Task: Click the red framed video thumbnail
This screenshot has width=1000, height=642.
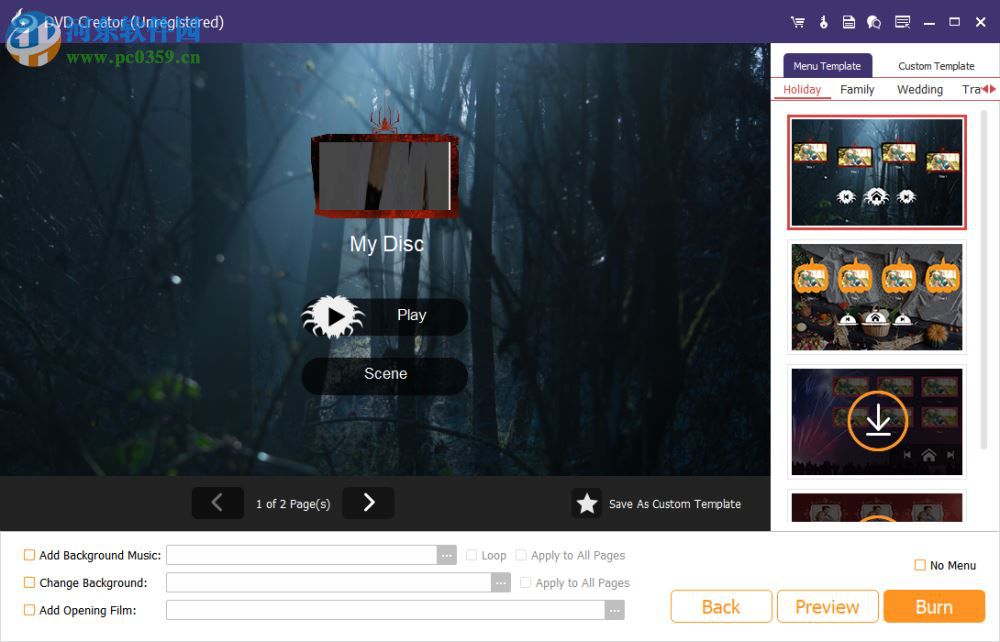Action: 385,176
